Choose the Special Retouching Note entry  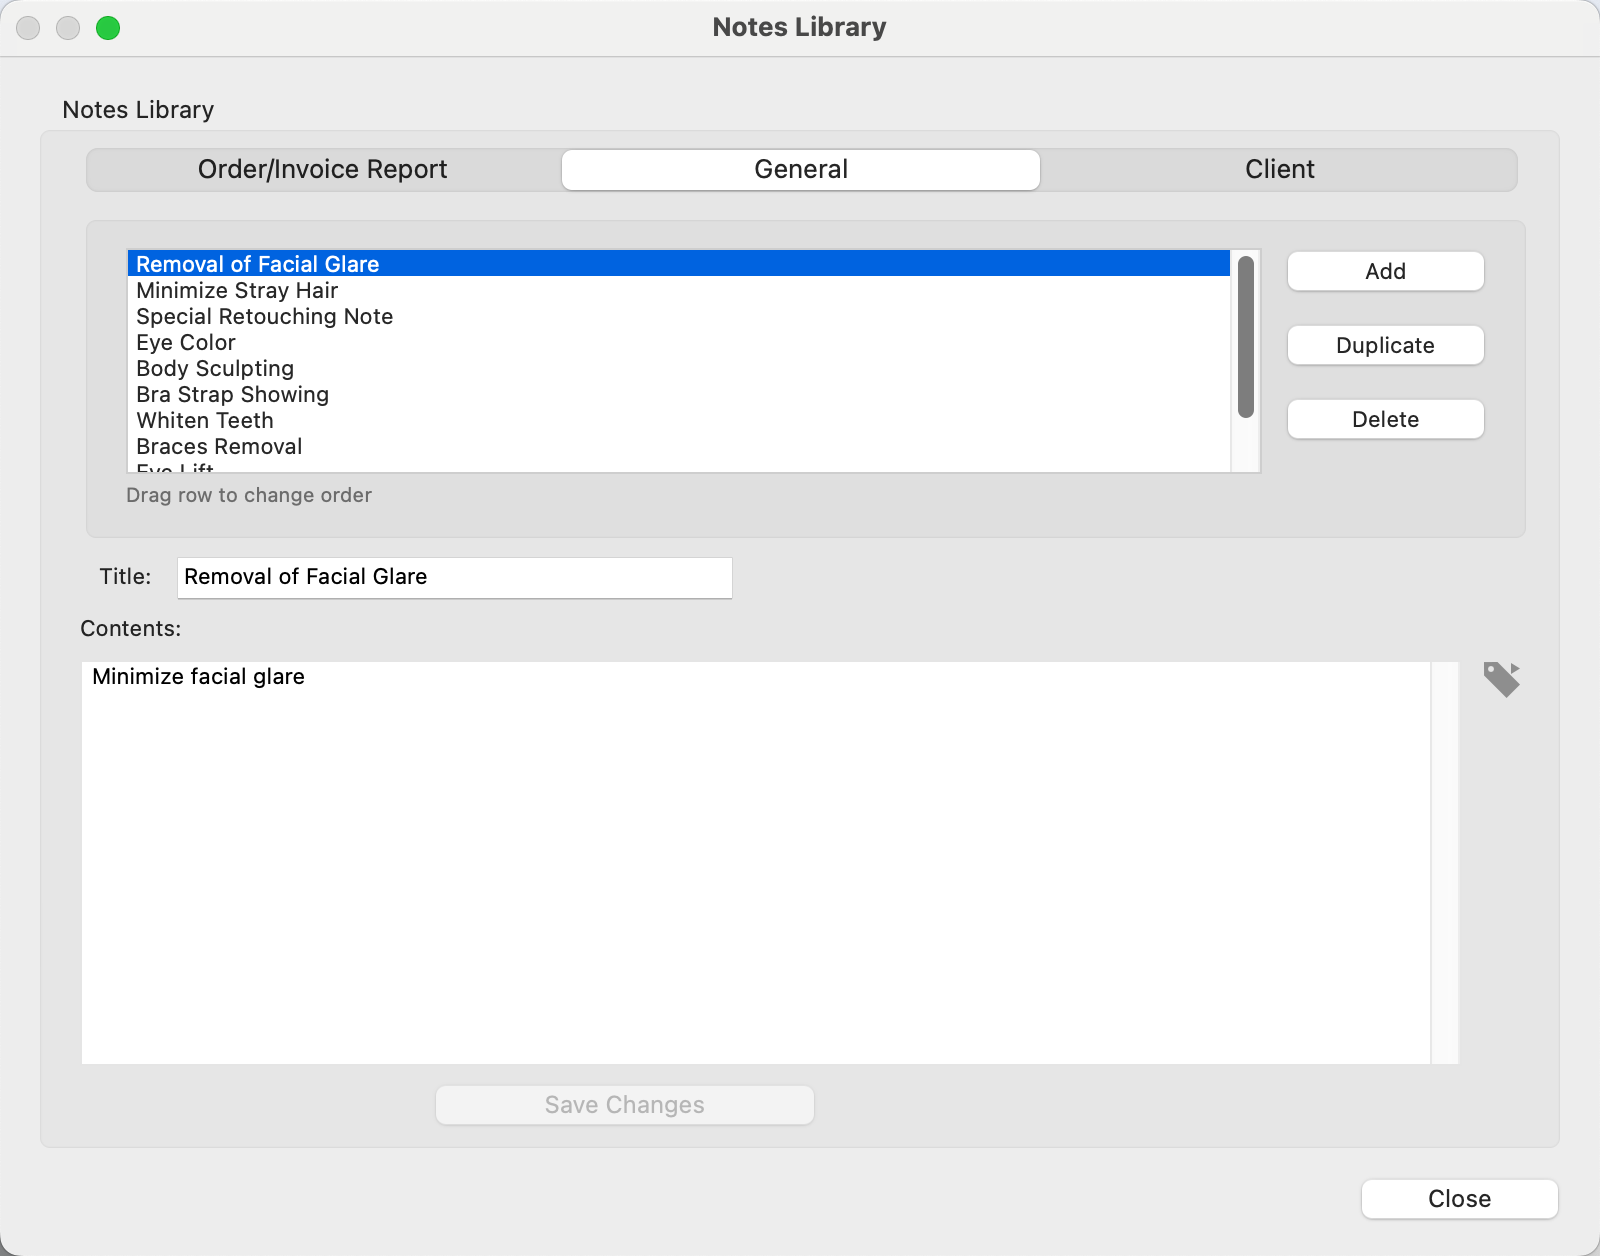[x=265, y=317]
